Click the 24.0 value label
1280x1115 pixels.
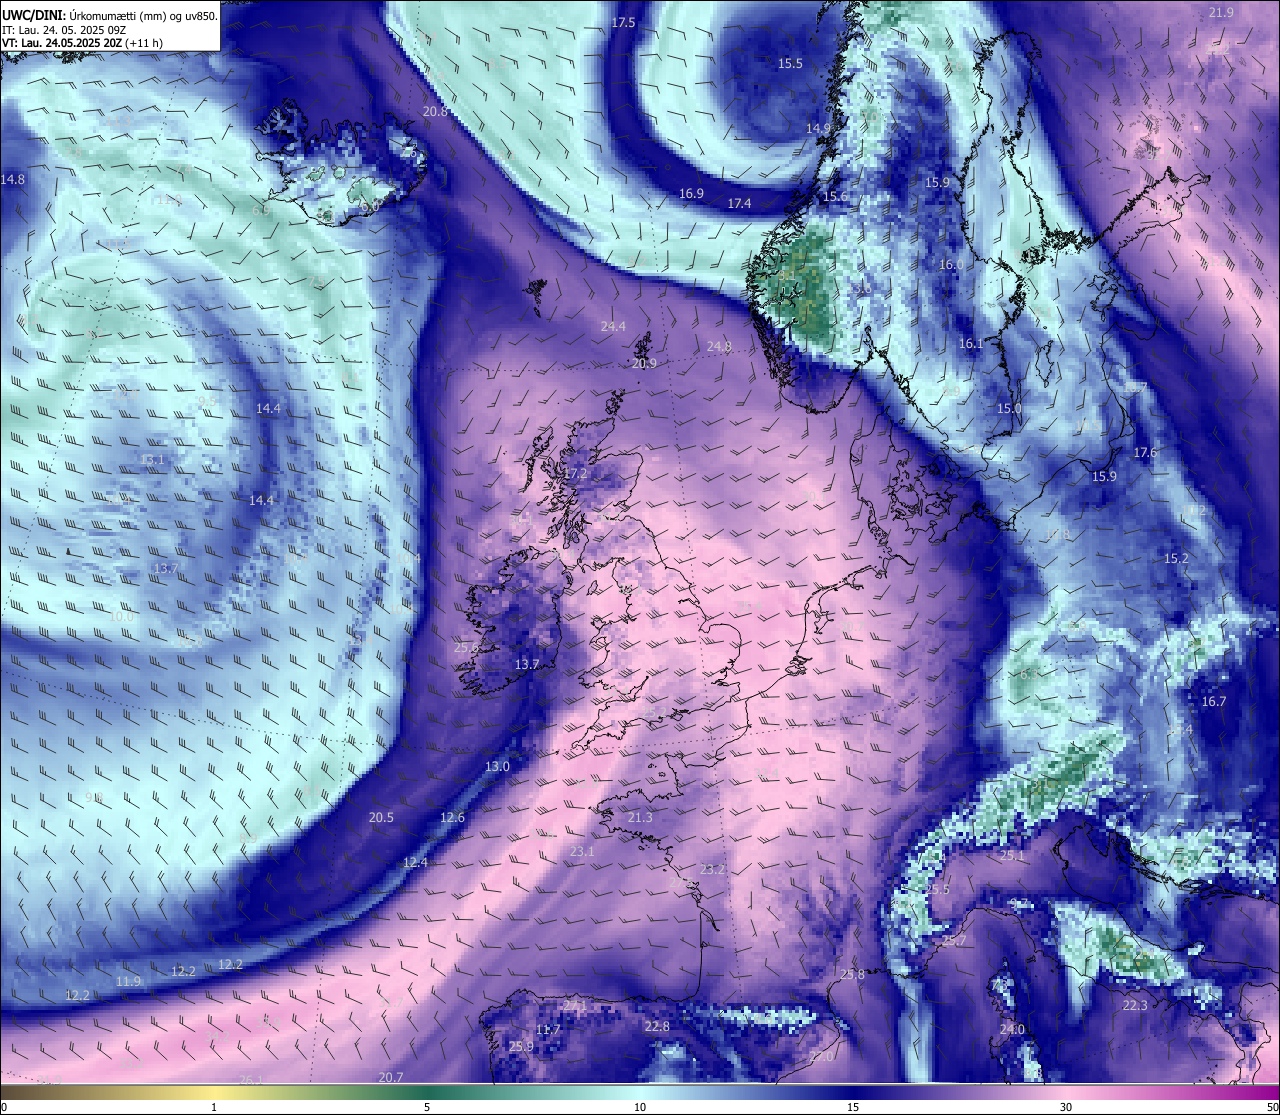pyautogui.click(x=1012, y=1029)
